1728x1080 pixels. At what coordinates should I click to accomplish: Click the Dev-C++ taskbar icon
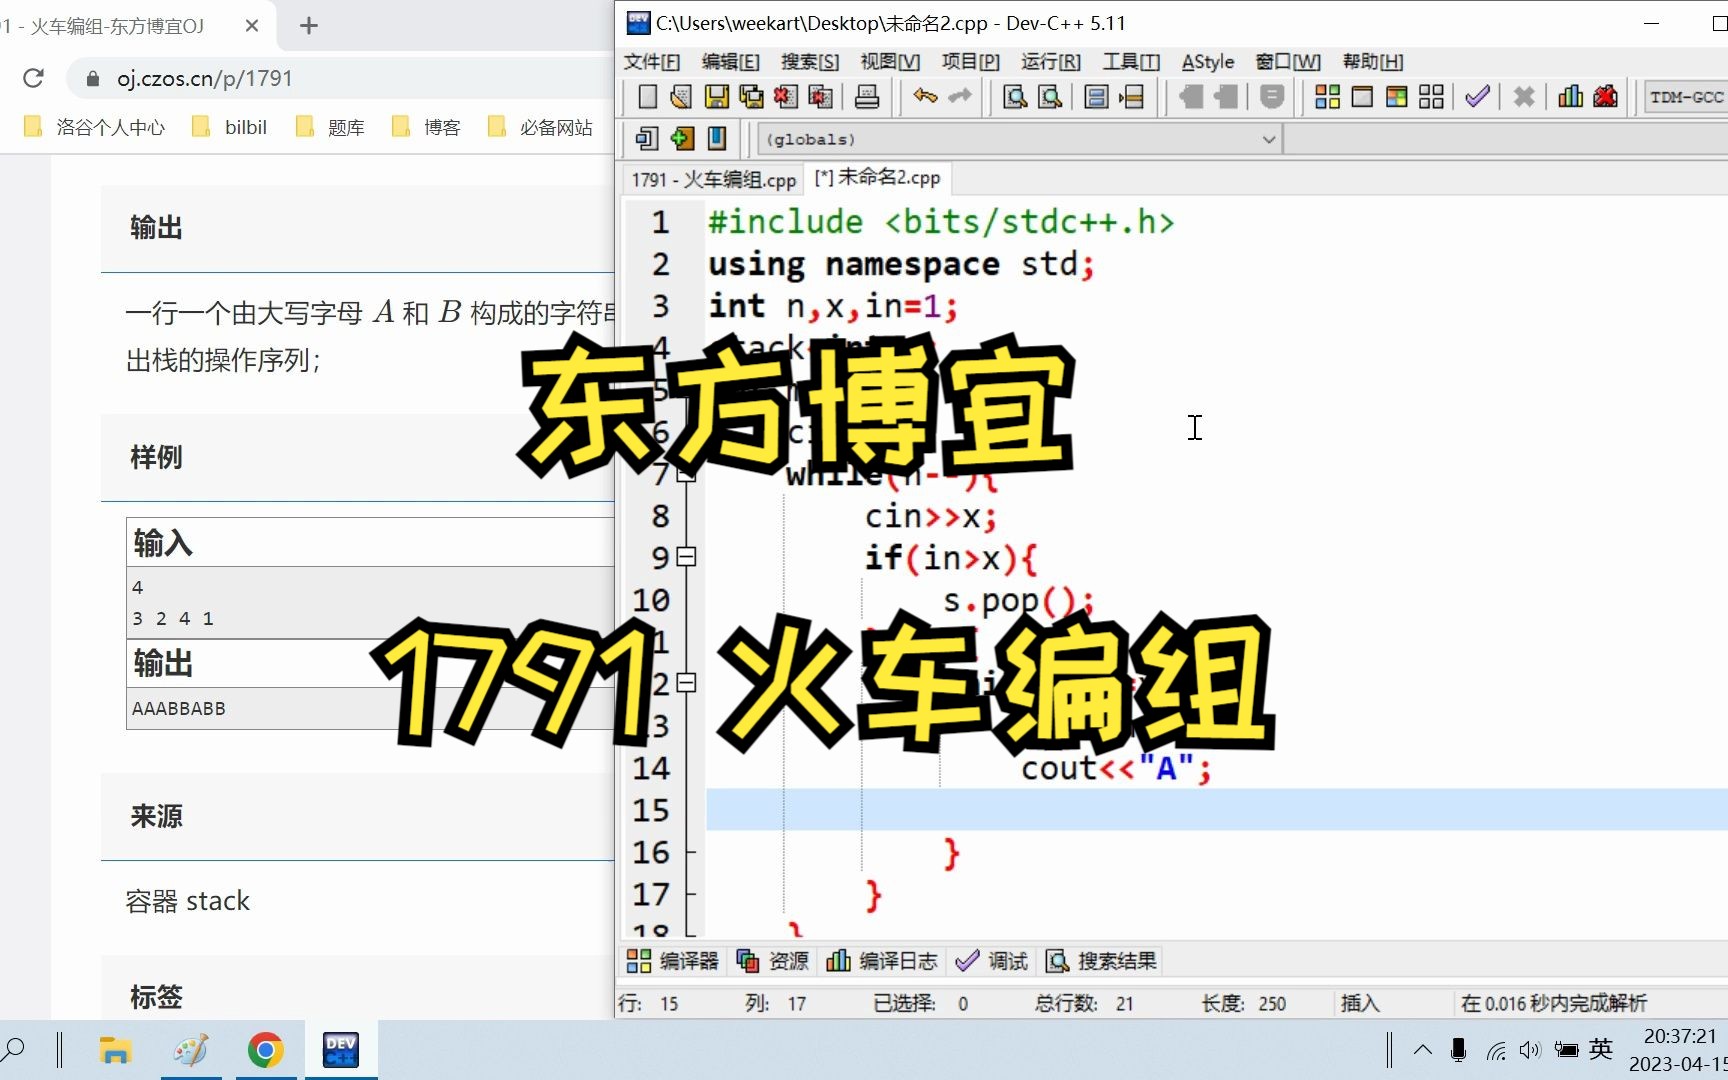(341, 1050)
